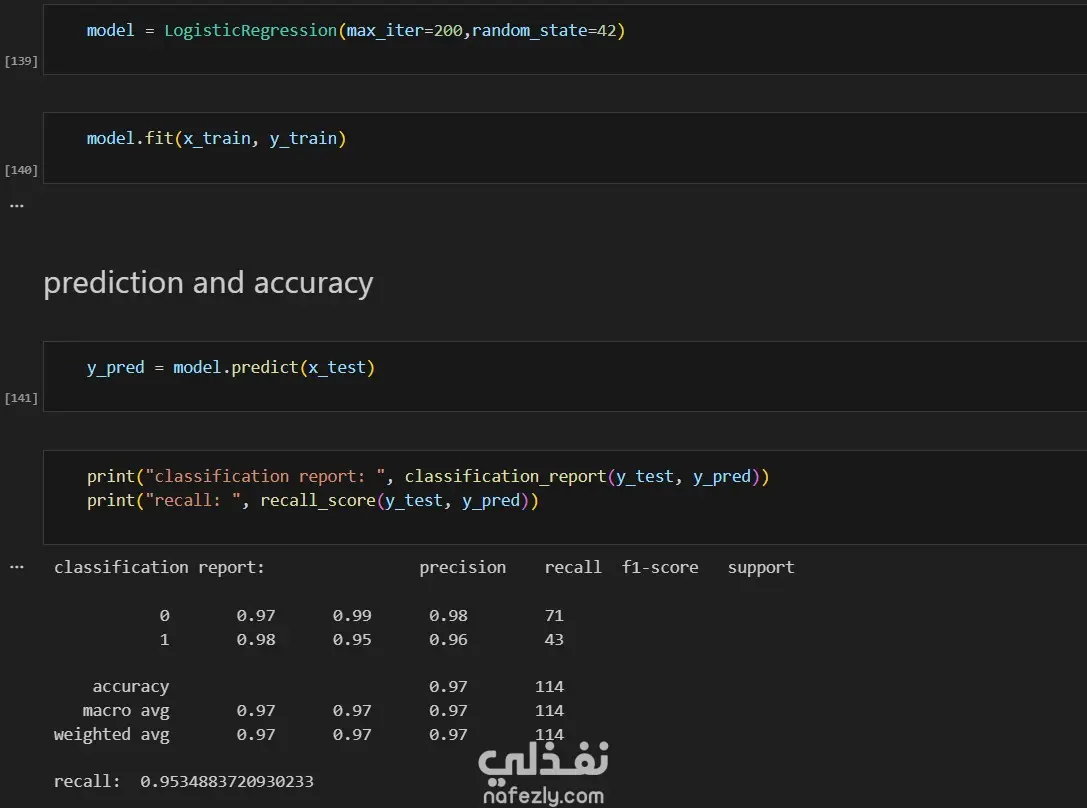This screenshot has height=808, width=1087.
Task: Click the 'f1-score' output column header
Action: pyautogui.click(x=660, y=567)
